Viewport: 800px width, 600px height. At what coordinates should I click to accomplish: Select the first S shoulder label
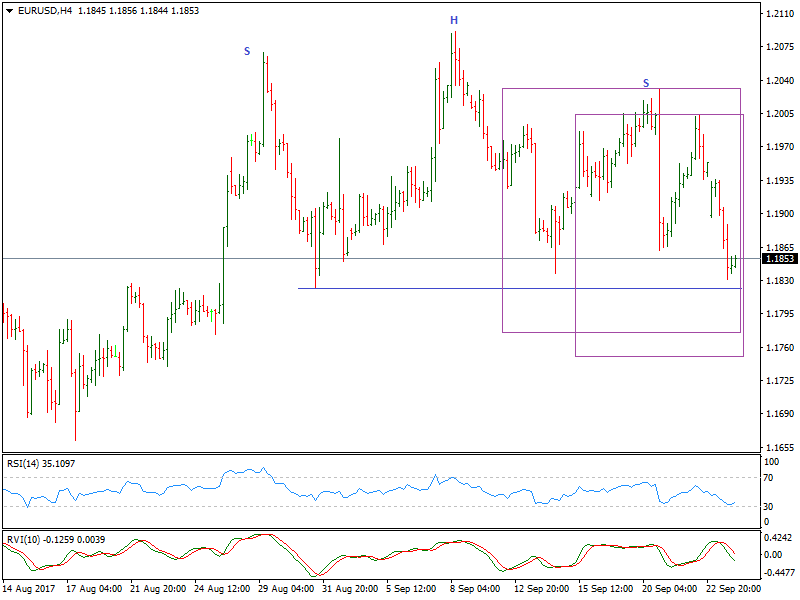click(247, 51)
